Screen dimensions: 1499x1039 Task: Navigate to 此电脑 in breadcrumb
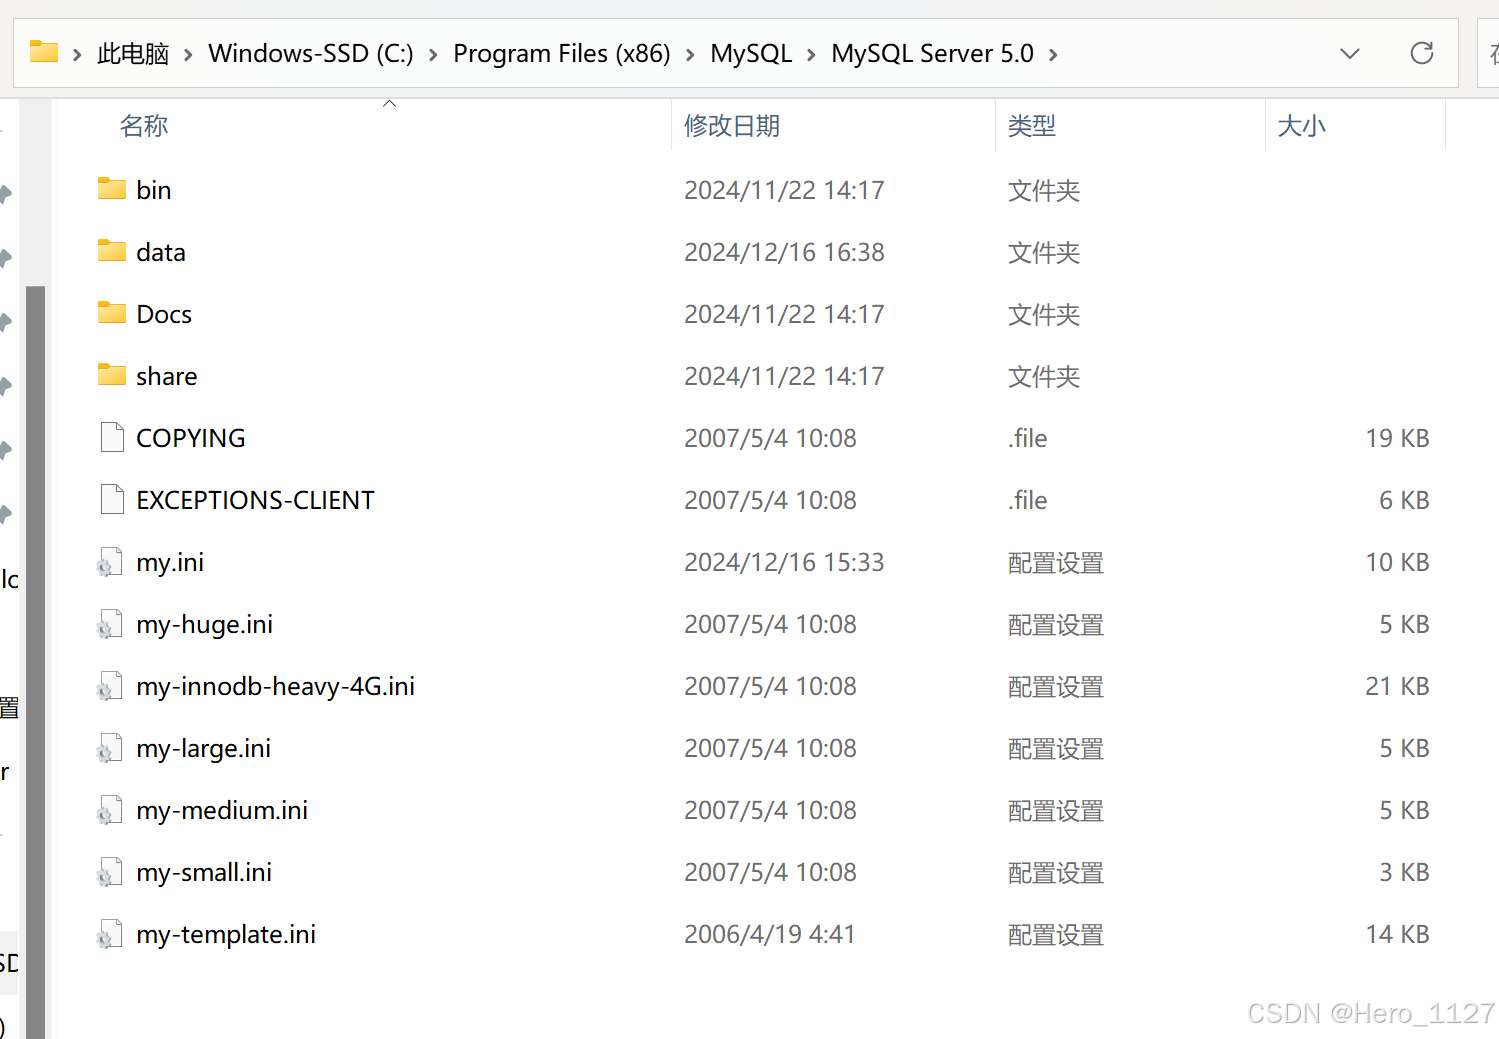[133, 53]
